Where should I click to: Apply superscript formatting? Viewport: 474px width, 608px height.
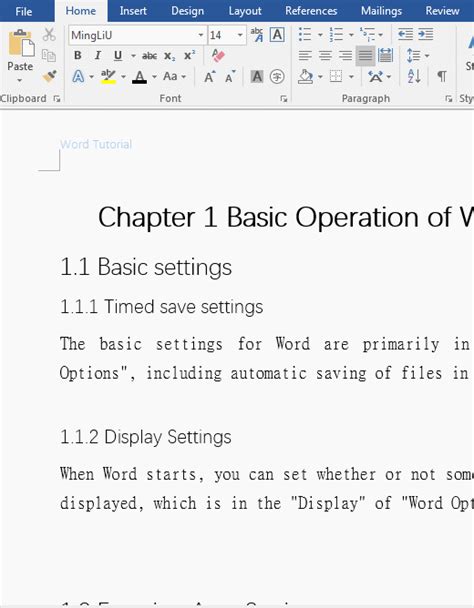coord(189,56)
